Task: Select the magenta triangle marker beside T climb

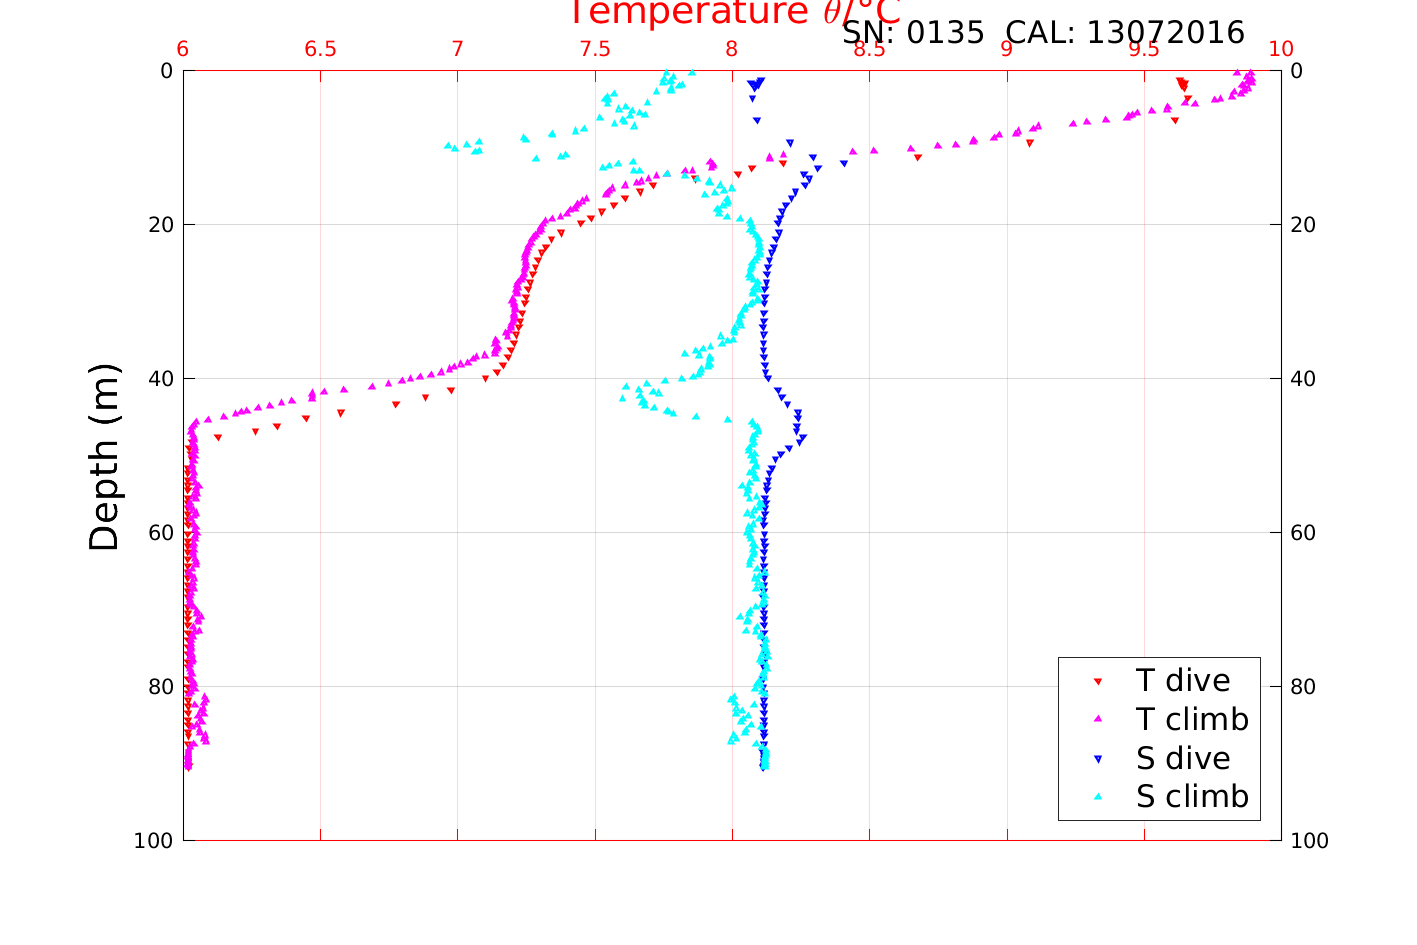Action: click(1097, 719)
